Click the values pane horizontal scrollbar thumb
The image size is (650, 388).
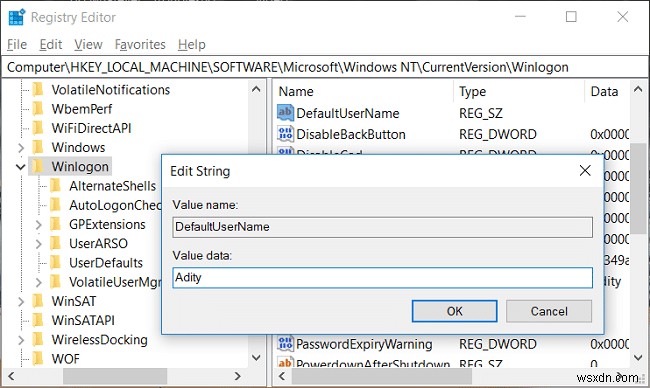382,376
